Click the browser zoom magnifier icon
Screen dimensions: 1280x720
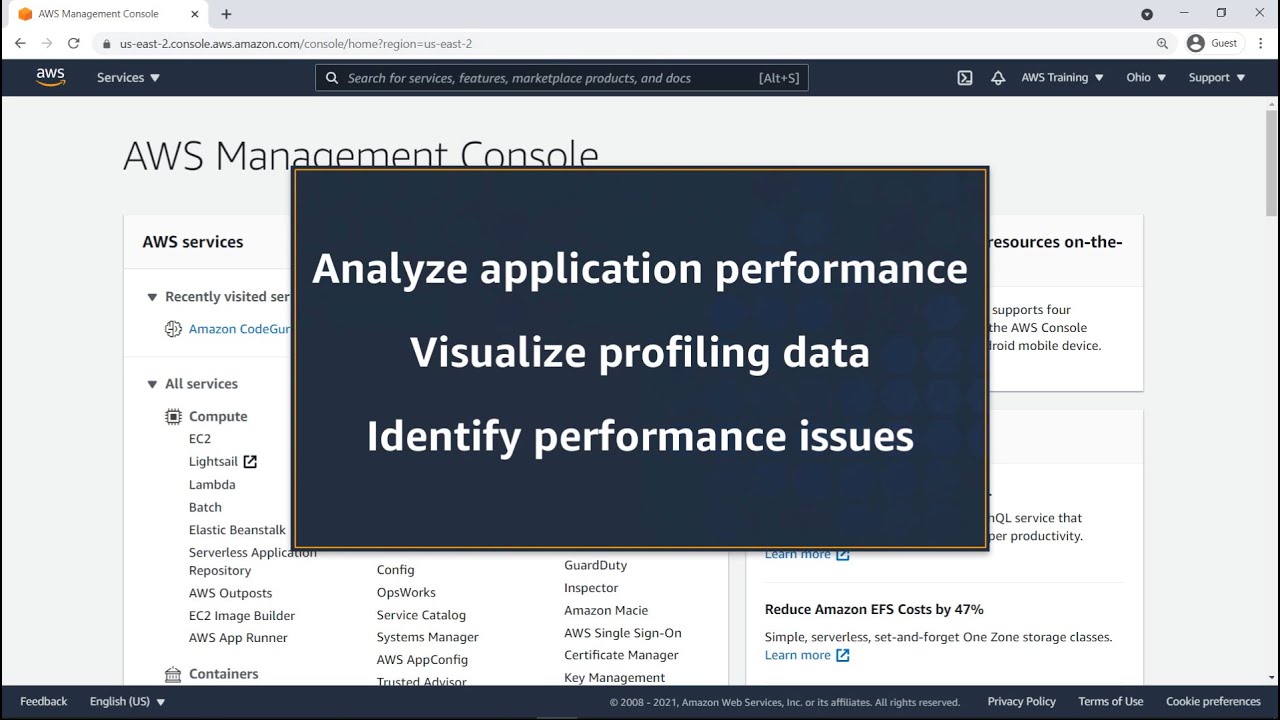1162,43
